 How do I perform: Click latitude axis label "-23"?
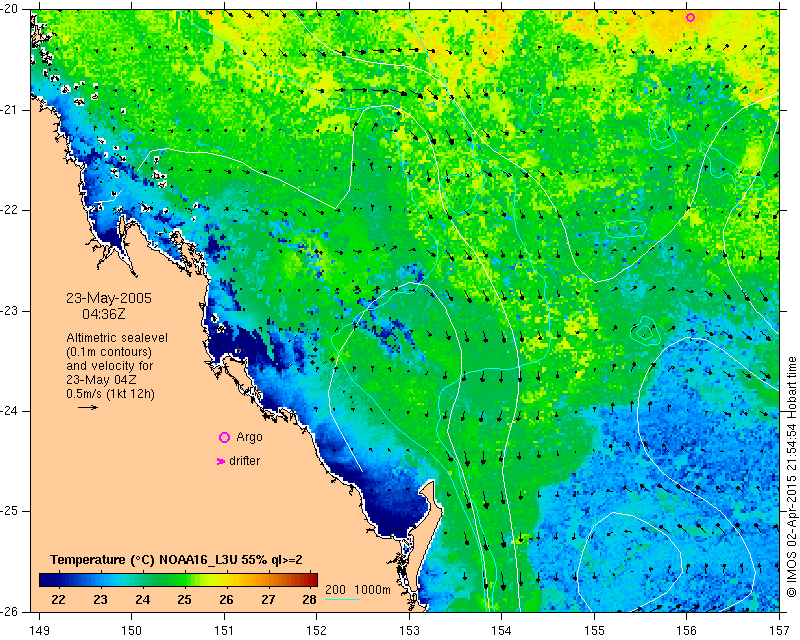pyautogui.click(x=9, y=311)
